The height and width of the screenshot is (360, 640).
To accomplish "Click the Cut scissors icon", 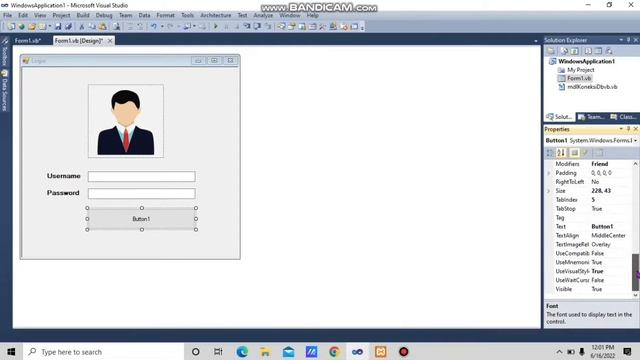I will pos(82,27).
